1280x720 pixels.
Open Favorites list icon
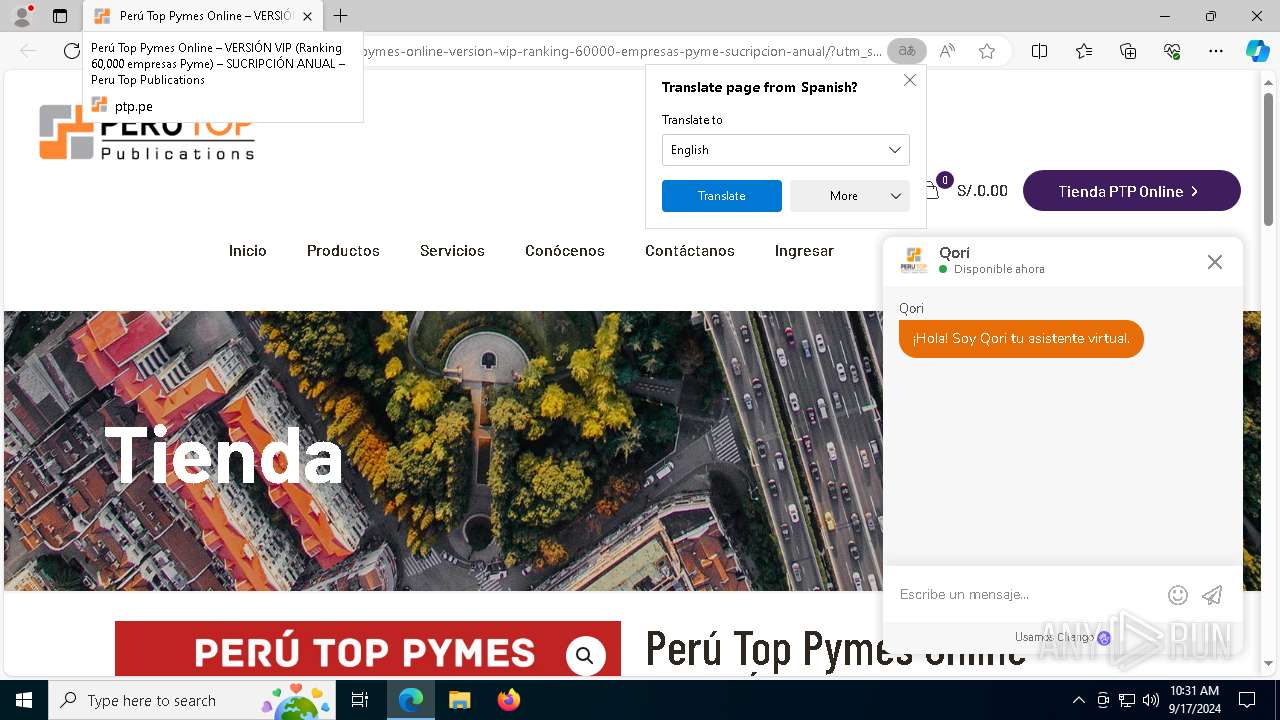(x=1084, y=51)
